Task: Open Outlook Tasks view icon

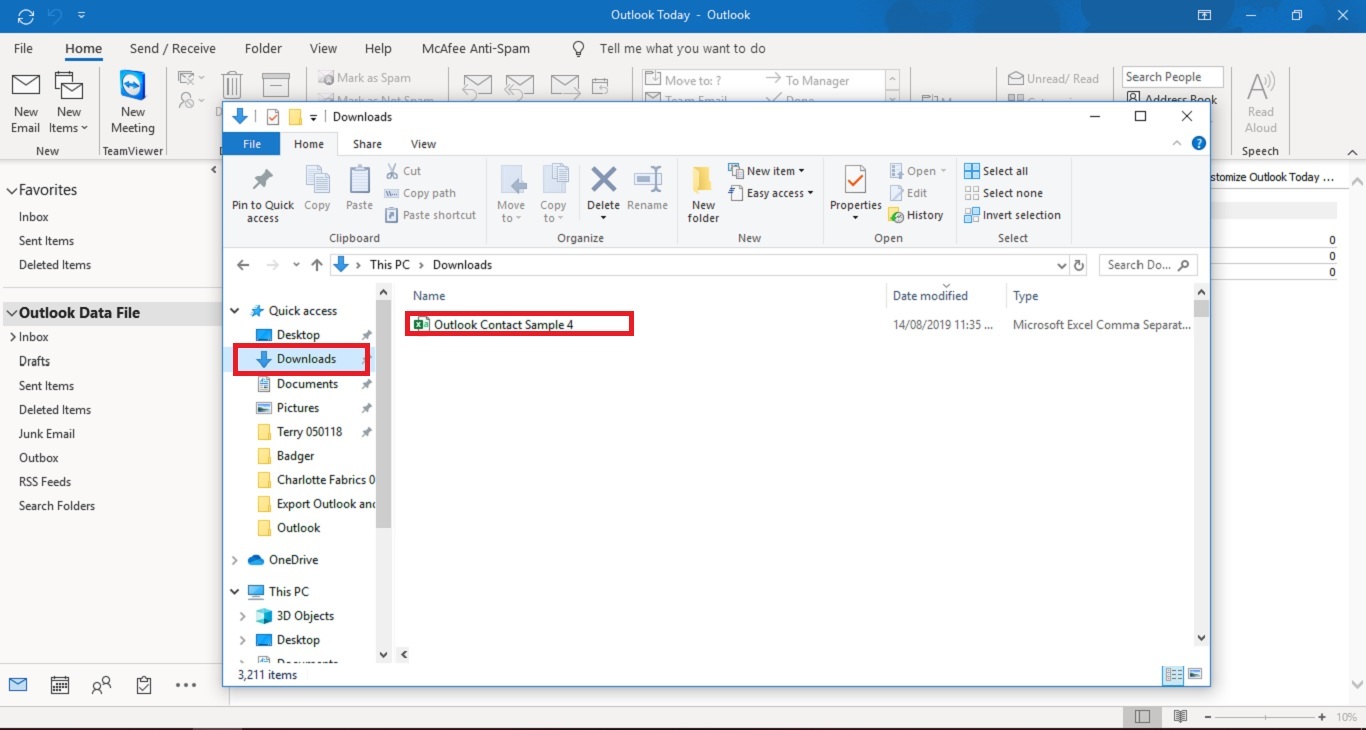Action: [144, 685]
